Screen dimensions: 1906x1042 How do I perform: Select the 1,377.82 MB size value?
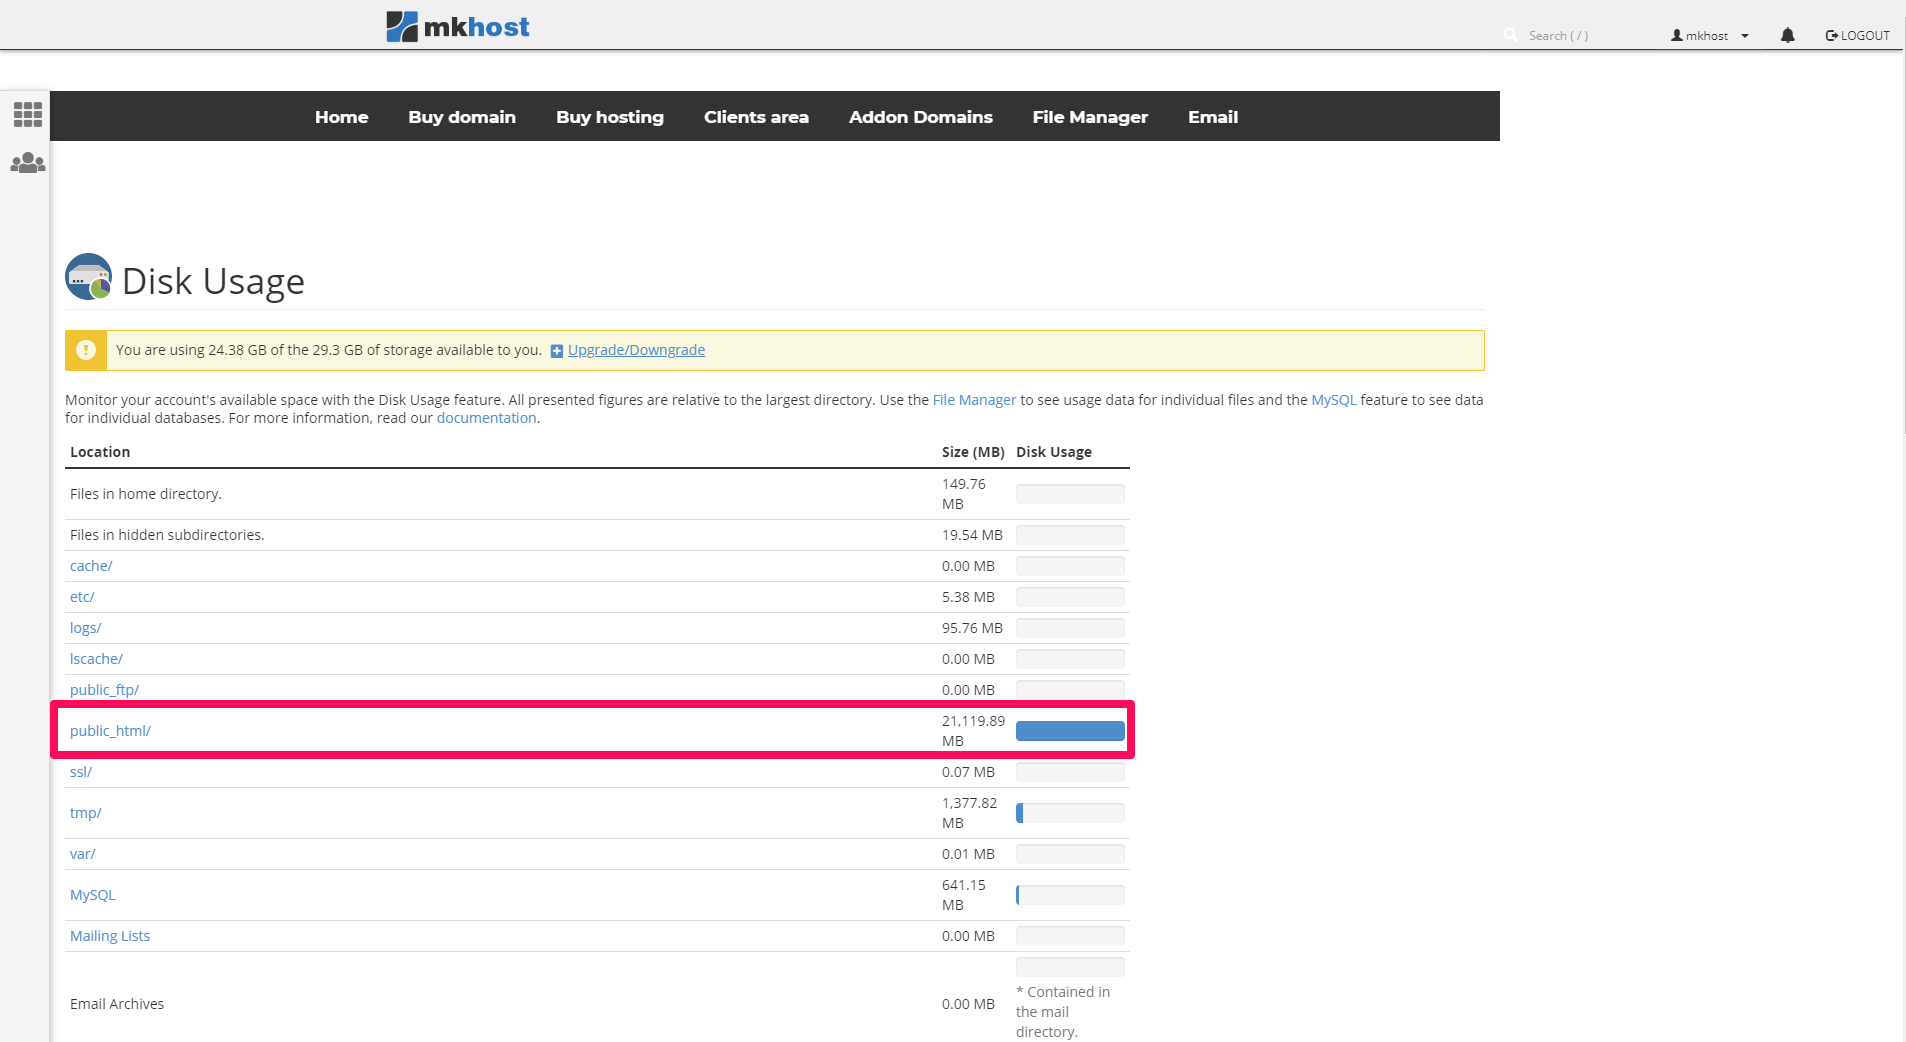click(x=969, y=813)
